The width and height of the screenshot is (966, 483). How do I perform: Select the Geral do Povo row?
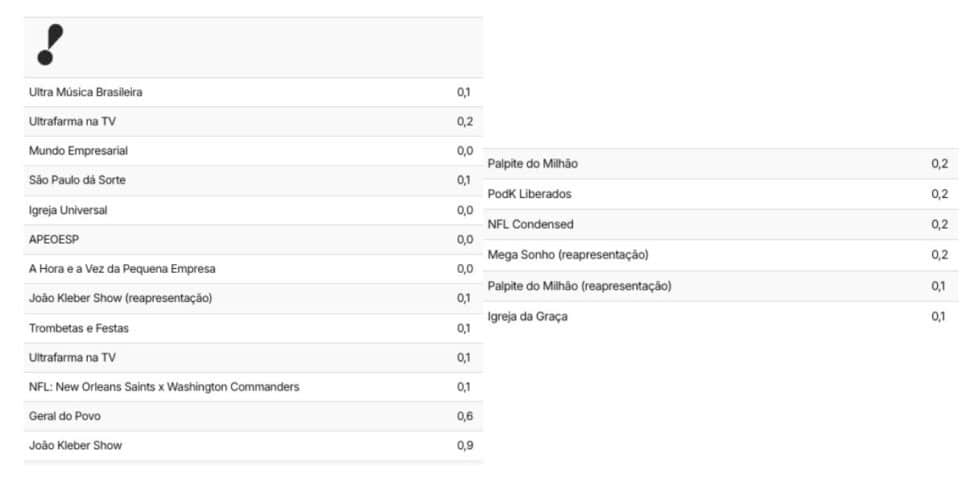[x=253, y=416]
